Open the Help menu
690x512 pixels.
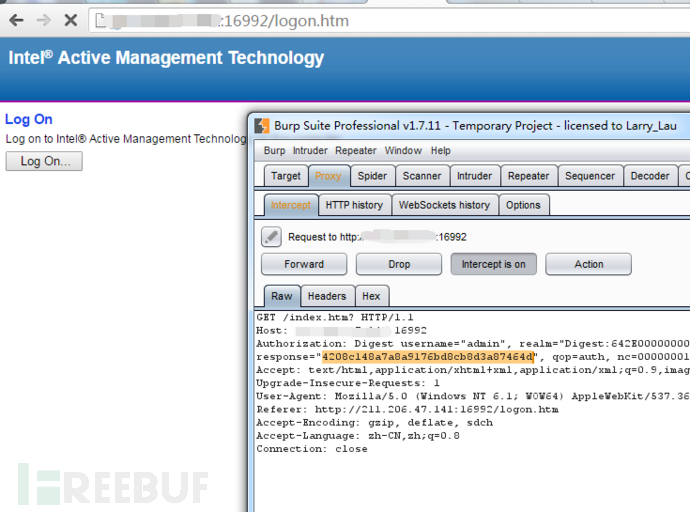440,150
